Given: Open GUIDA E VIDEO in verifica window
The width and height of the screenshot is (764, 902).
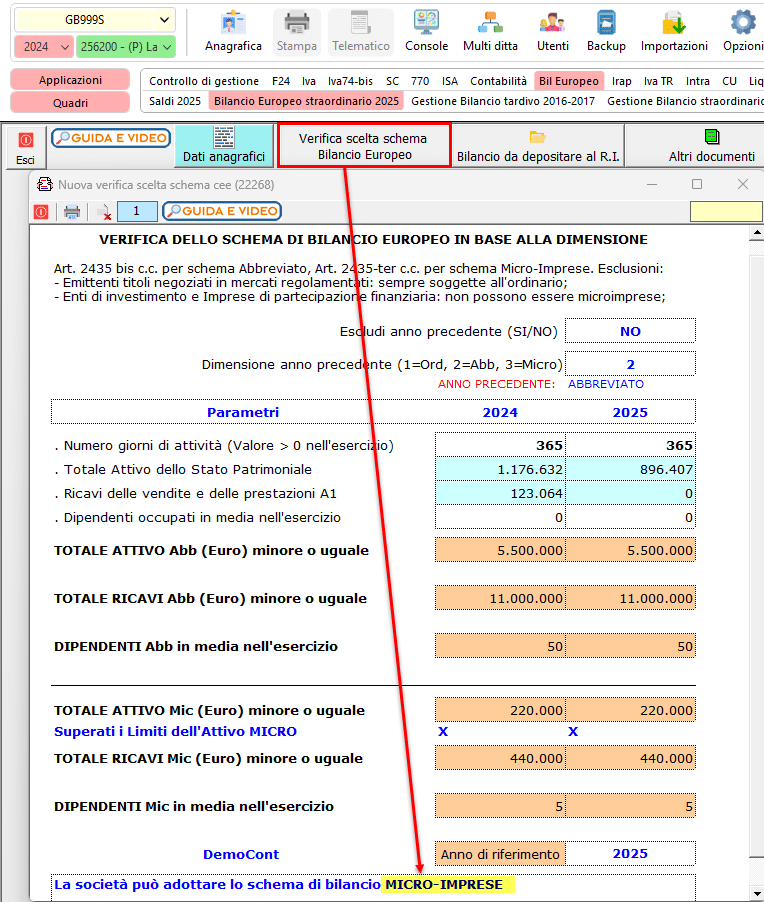Looking at the screenshot, I should pyautogui.click(x=222, y=211).
